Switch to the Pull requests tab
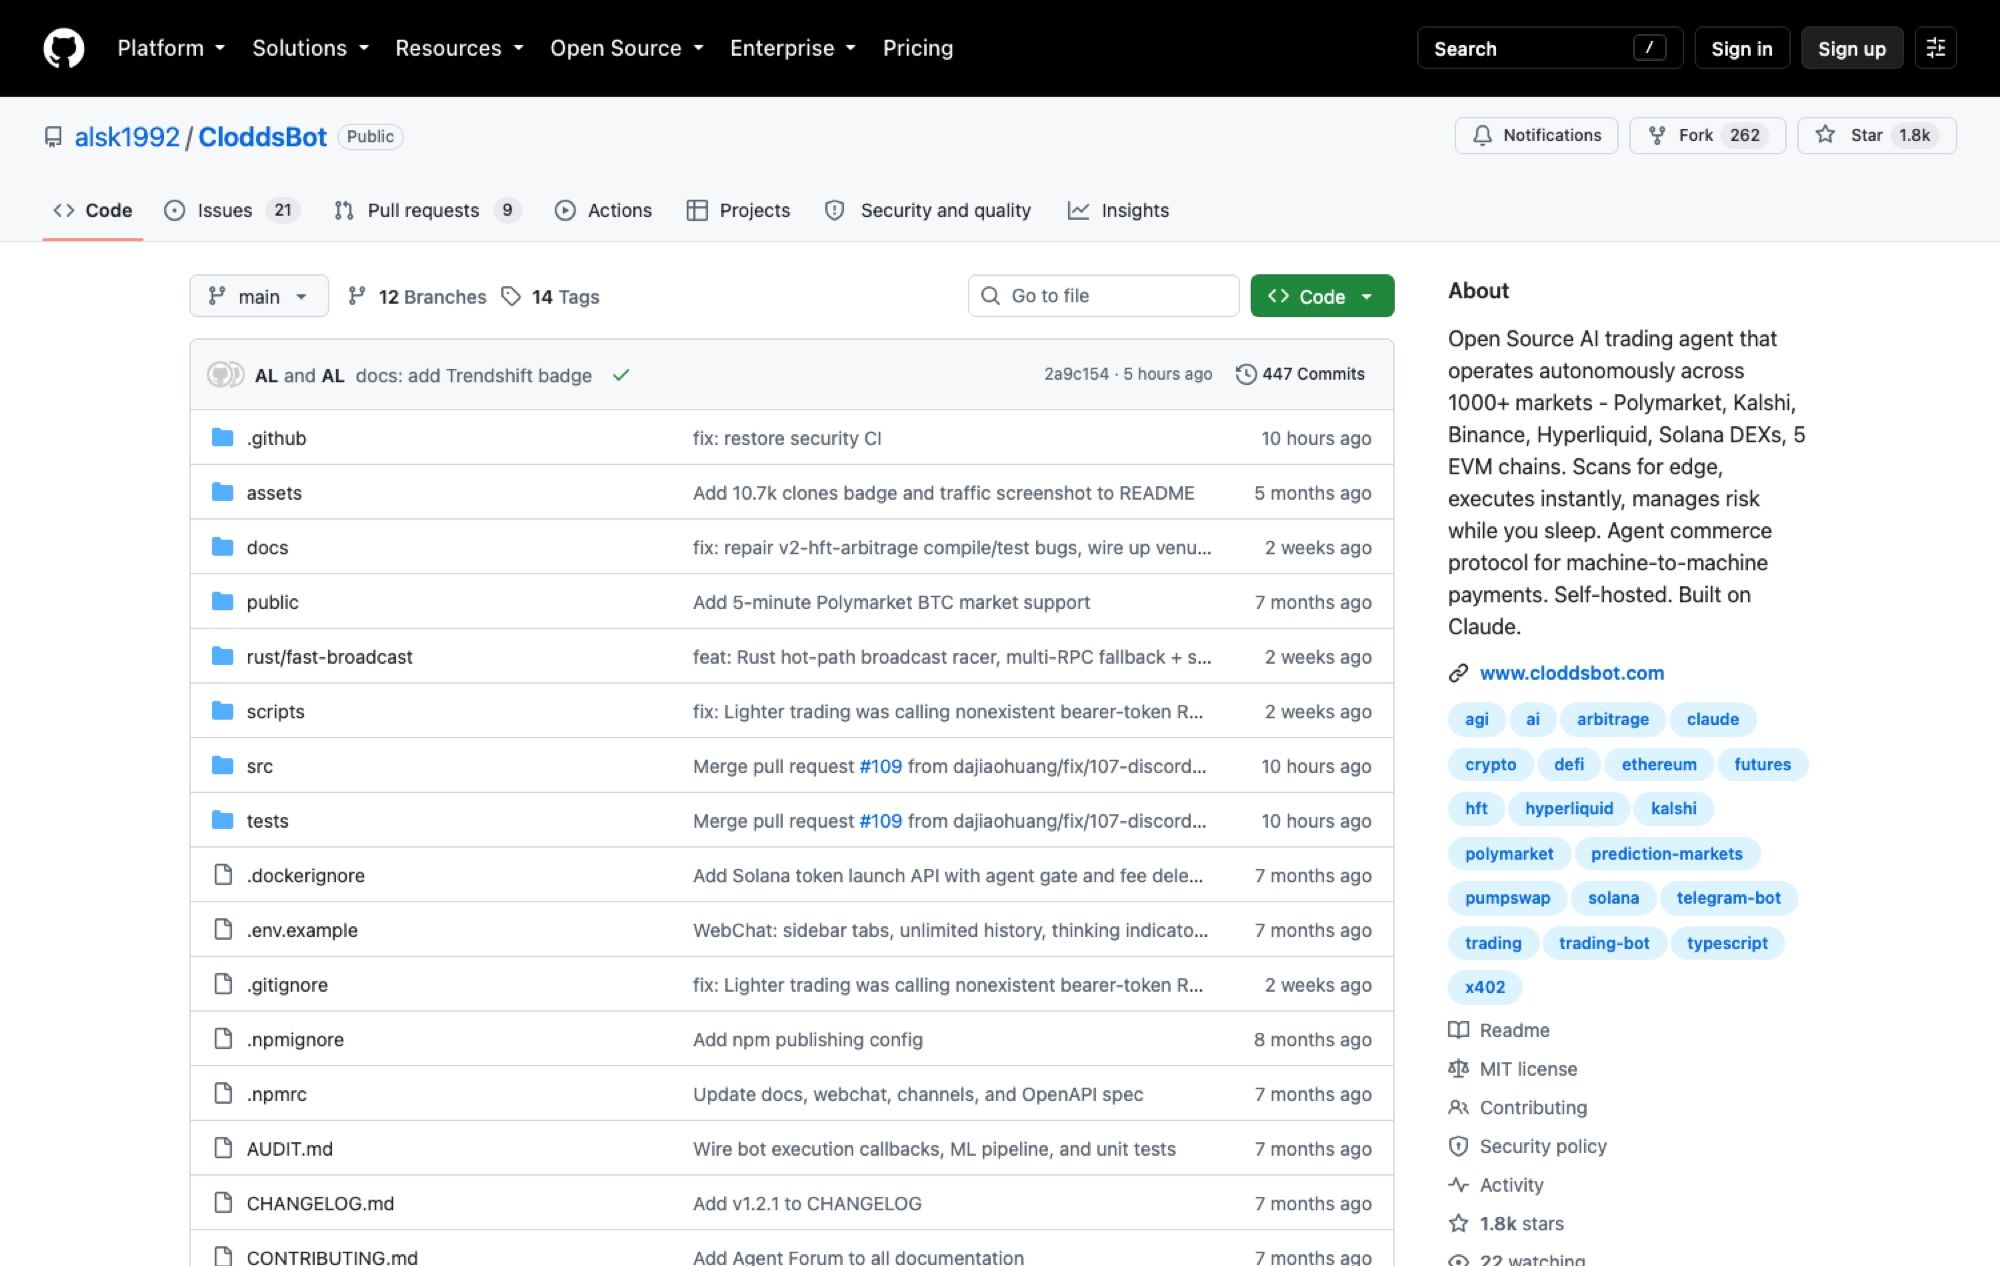Viewport: 2000px width, 1266px height. point(427,210)
